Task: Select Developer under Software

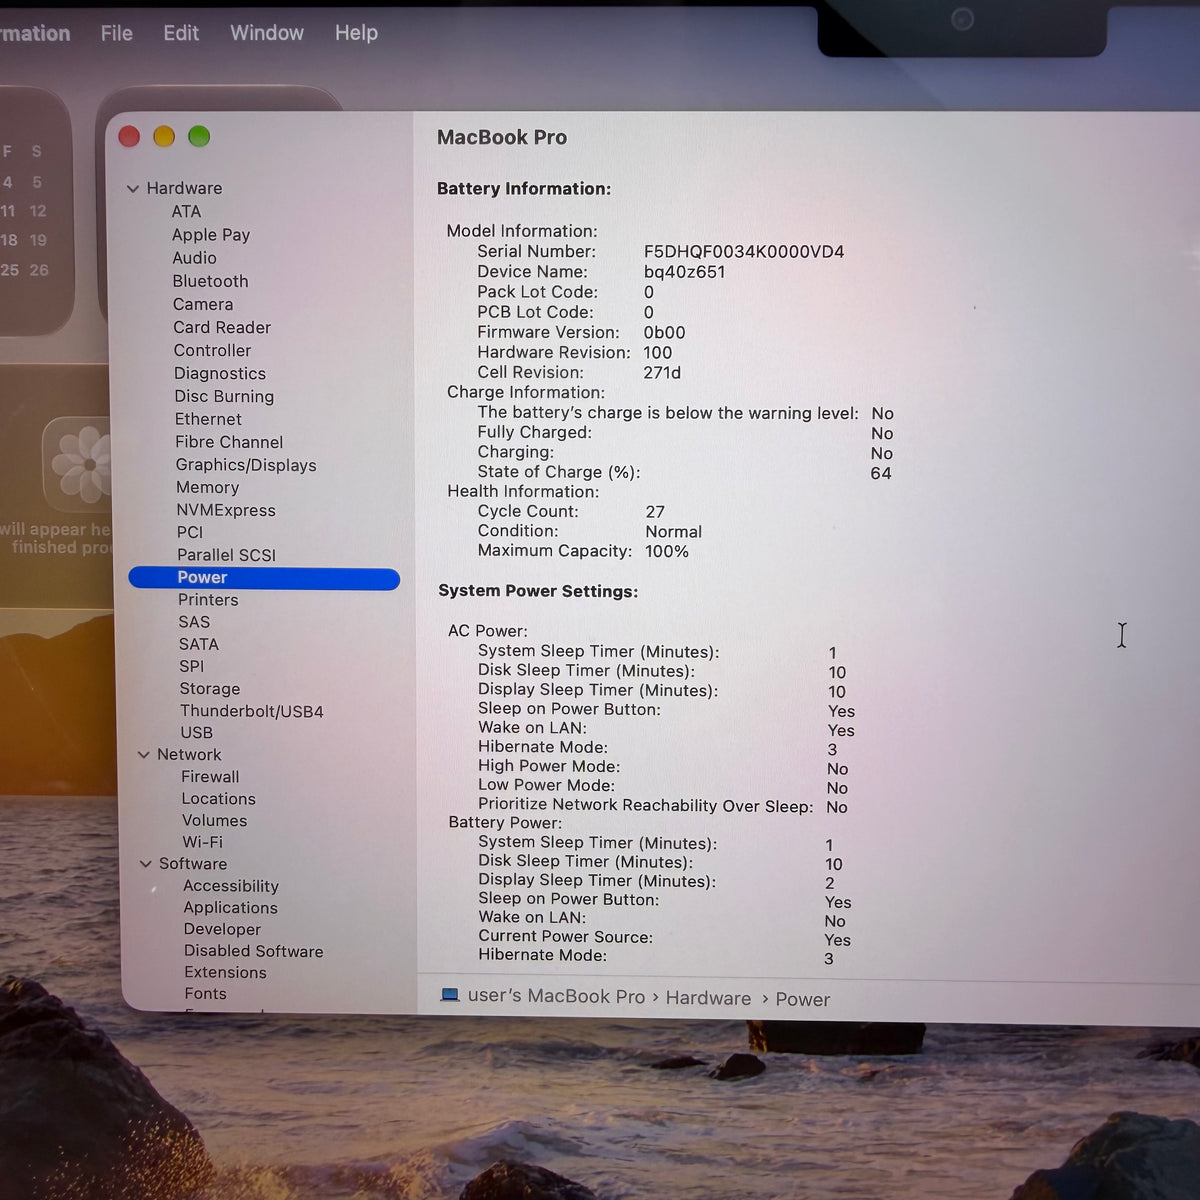Action: [x=222, y=929]
